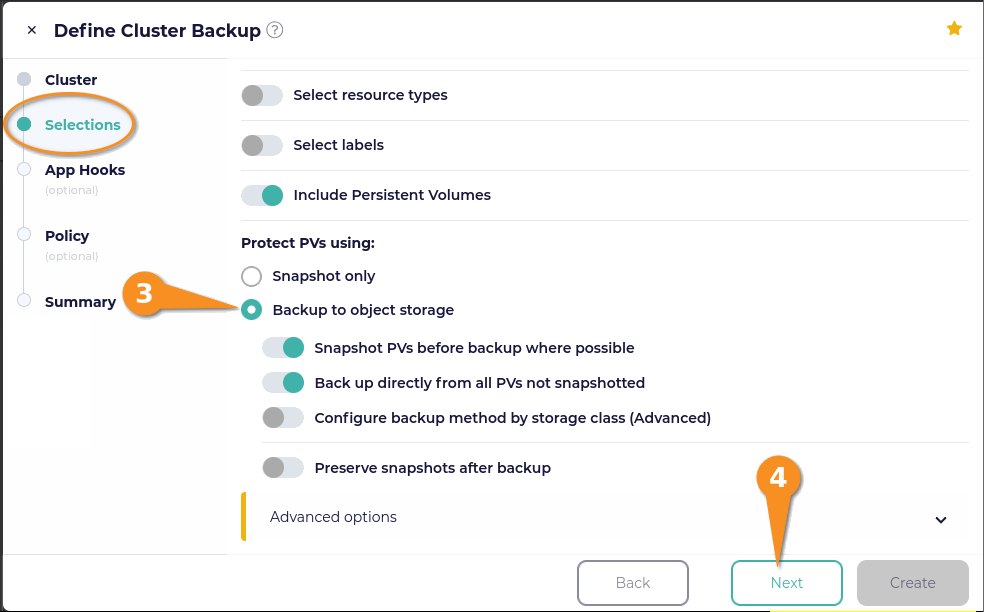Screen dimensions: 984x612
Task: Open the App Hooks step
Action: 85,170
